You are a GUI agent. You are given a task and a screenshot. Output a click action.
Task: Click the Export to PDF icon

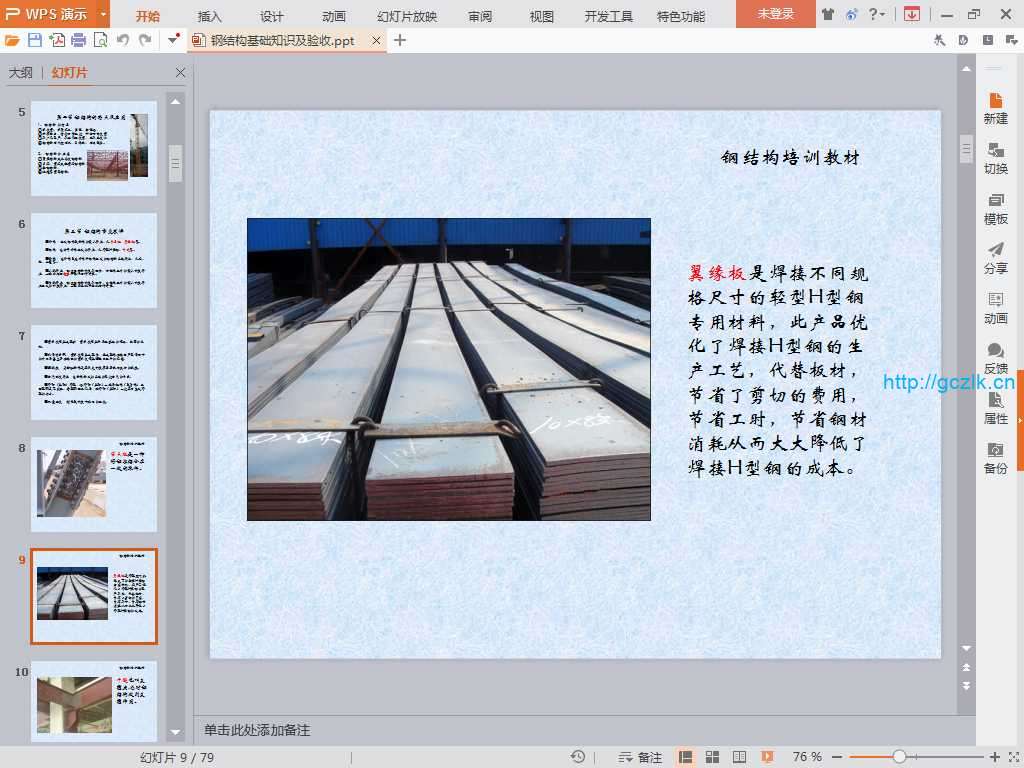pyautogui.click(x=57, y=40)
